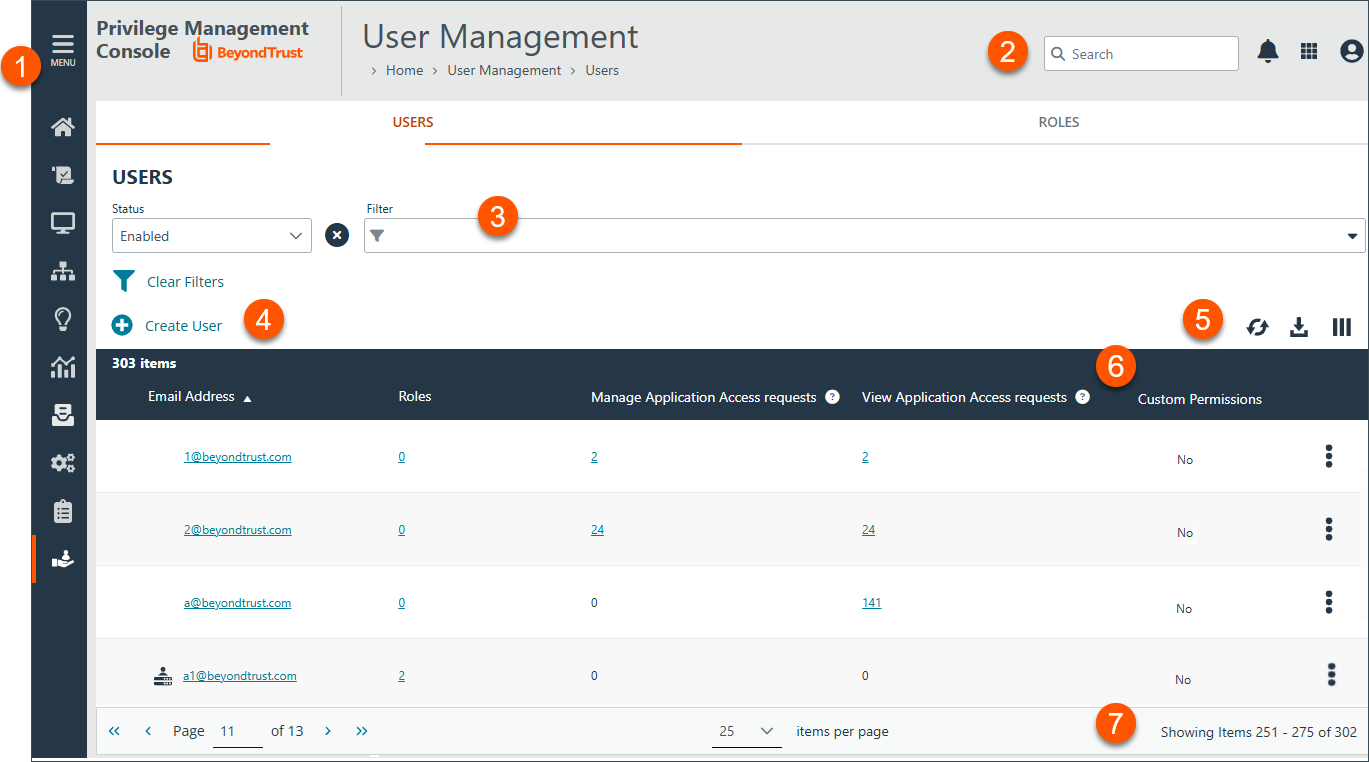Open the apps grid icon in header
Image resolution: width=1369 pixels, height=762 pixels.
click(x=1309, y=51)
